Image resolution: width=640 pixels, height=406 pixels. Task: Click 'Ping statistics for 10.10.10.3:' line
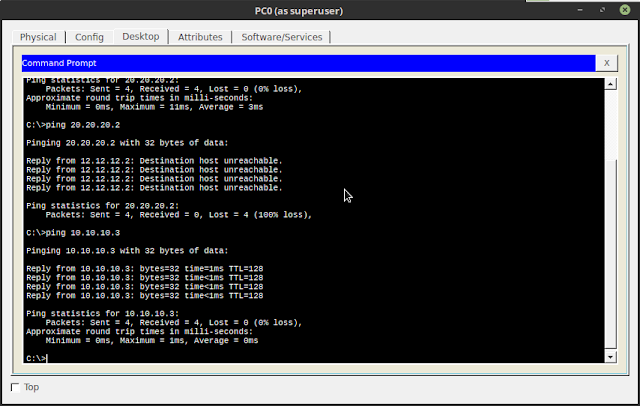[102, 313]
